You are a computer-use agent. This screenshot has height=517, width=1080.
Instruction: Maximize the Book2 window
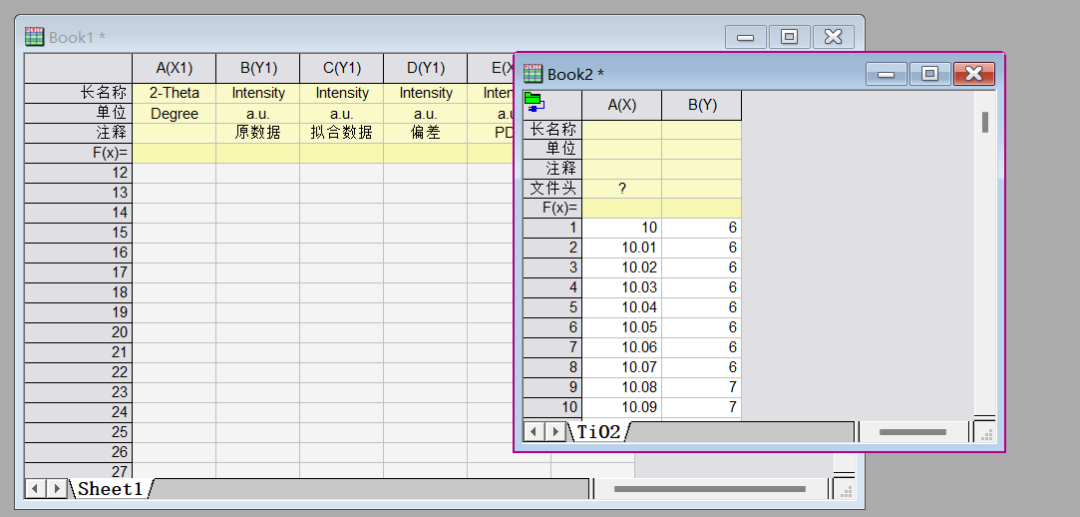930,74
